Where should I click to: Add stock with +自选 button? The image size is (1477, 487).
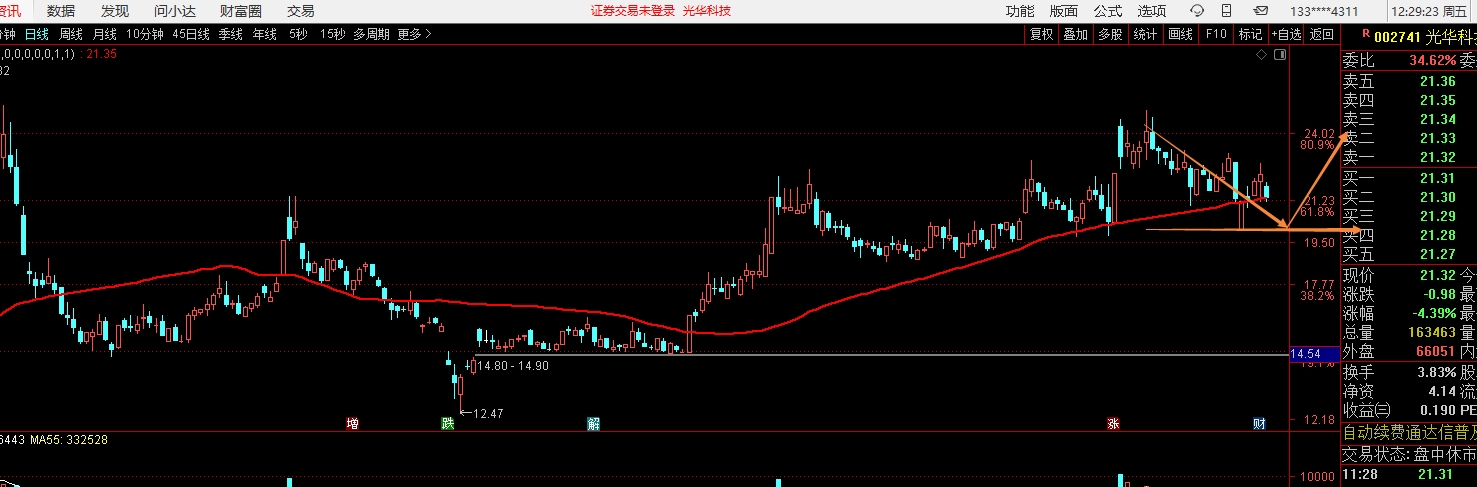[1287, 34]
